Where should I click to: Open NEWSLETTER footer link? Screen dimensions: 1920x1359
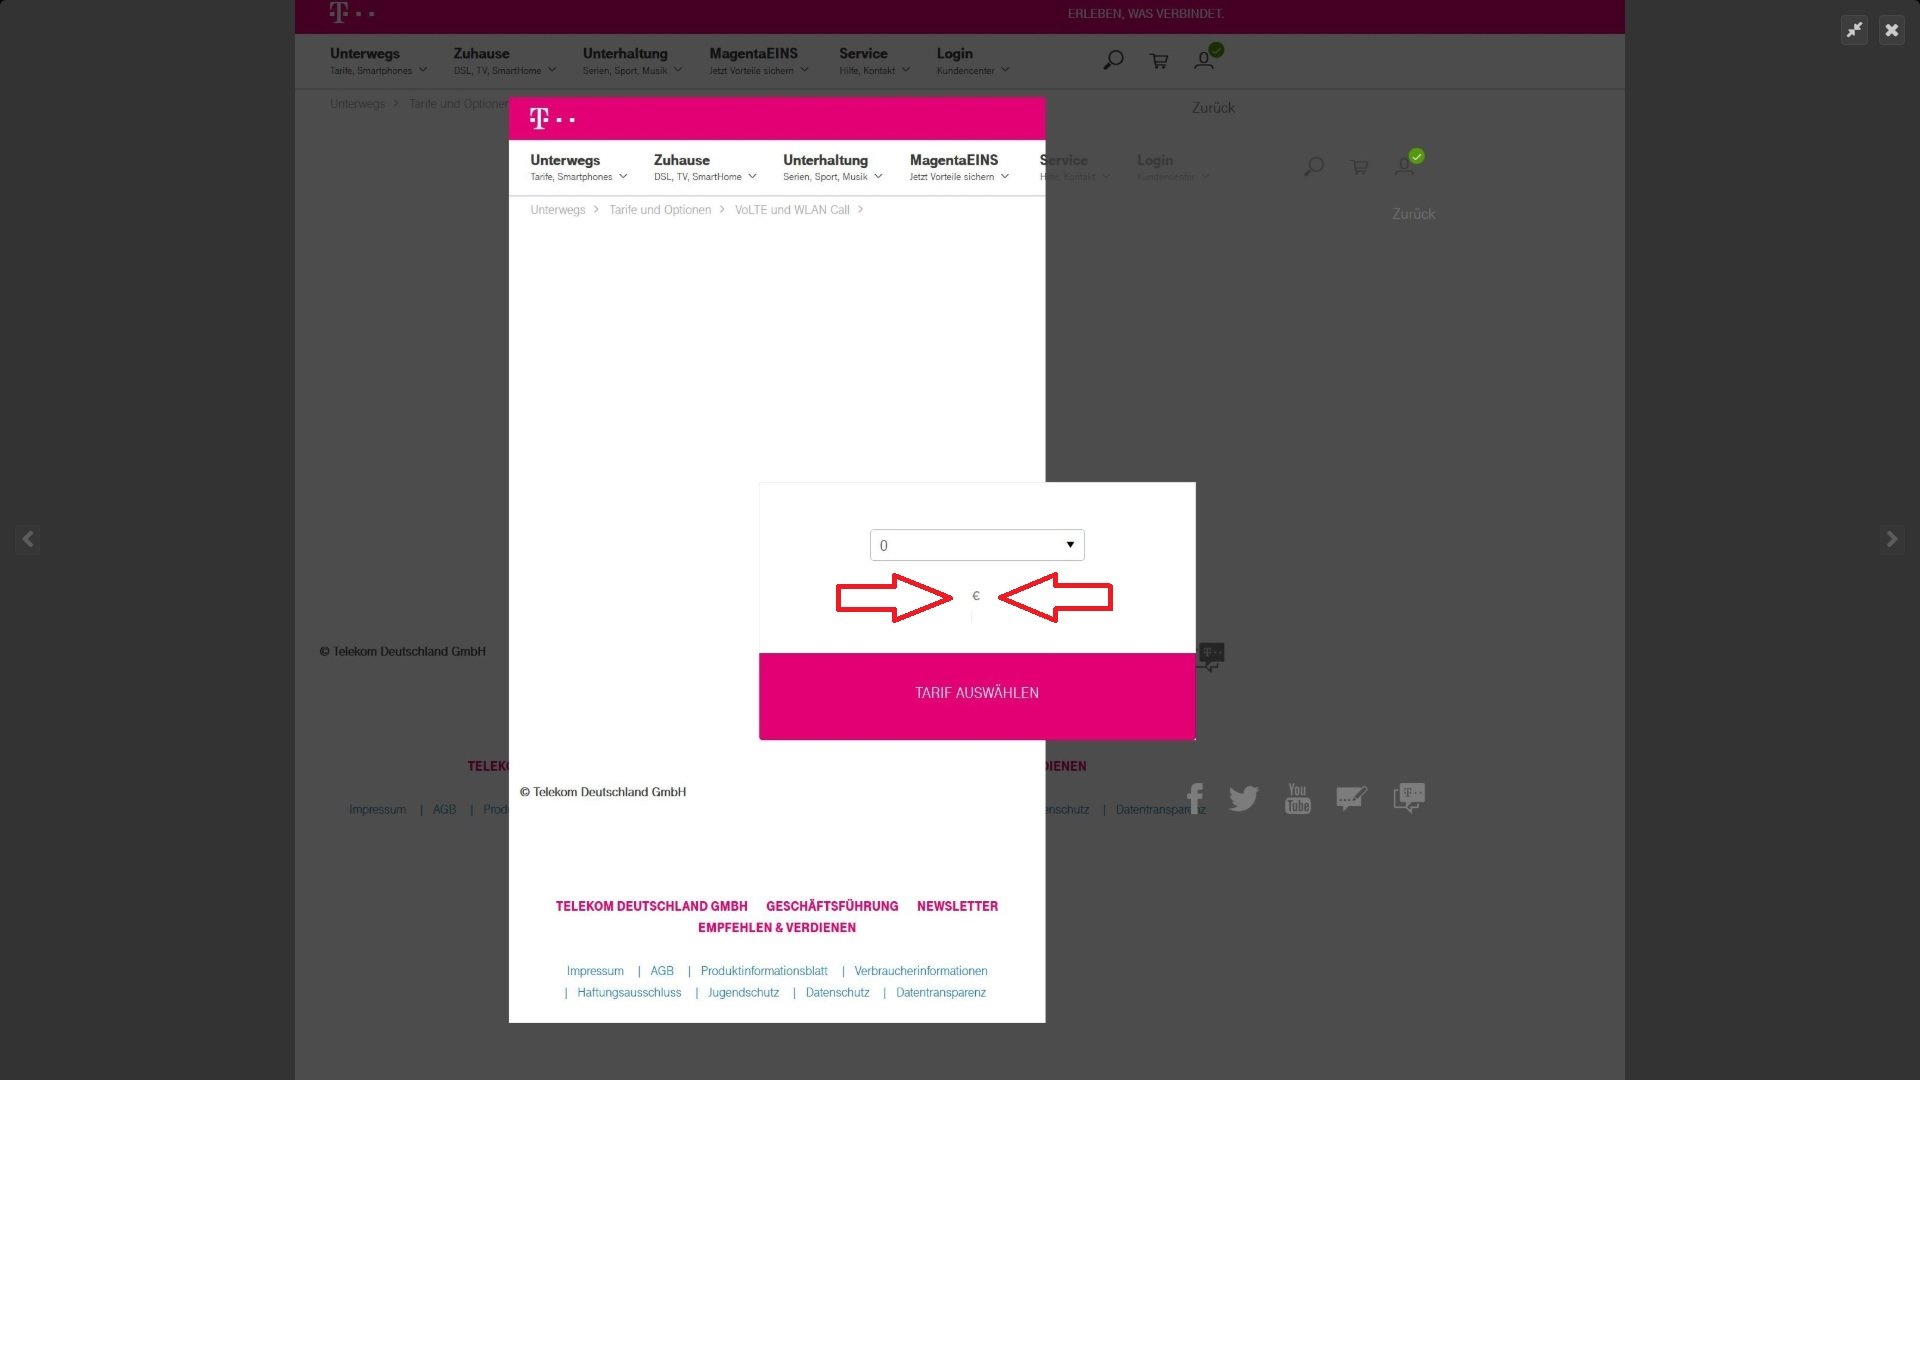[957, 906]
